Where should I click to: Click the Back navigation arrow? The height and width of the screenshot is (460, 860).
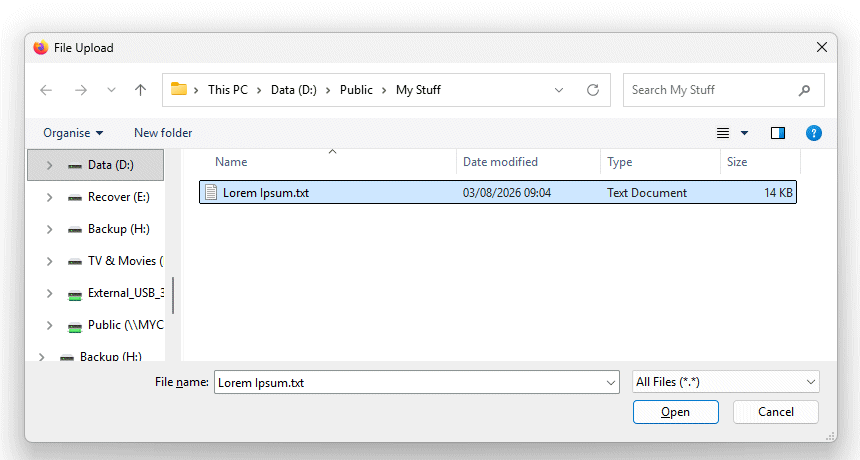coord(46,90)
